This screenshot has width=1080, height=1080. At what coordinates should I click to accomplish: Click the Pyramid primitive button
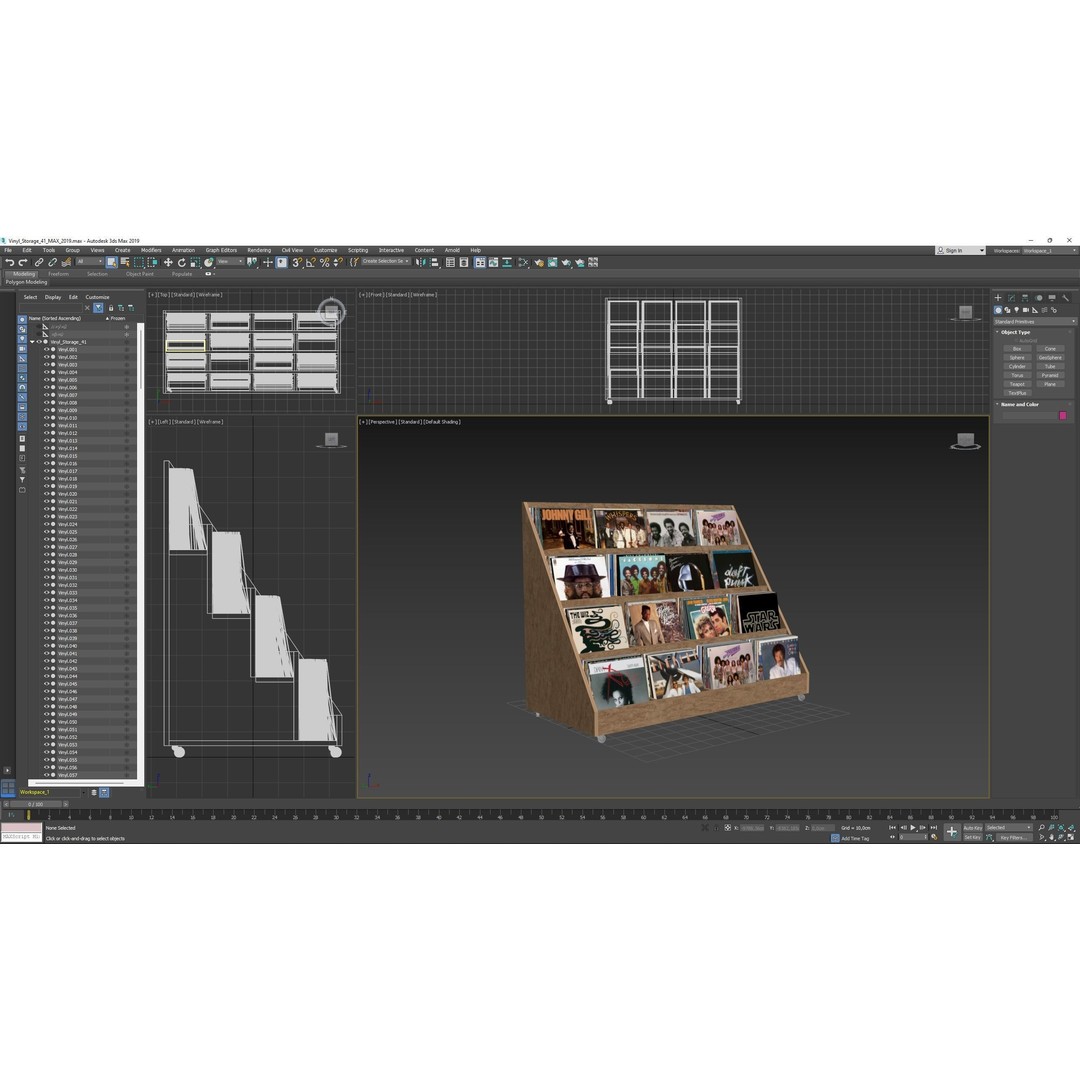[x=1050, y=375]
